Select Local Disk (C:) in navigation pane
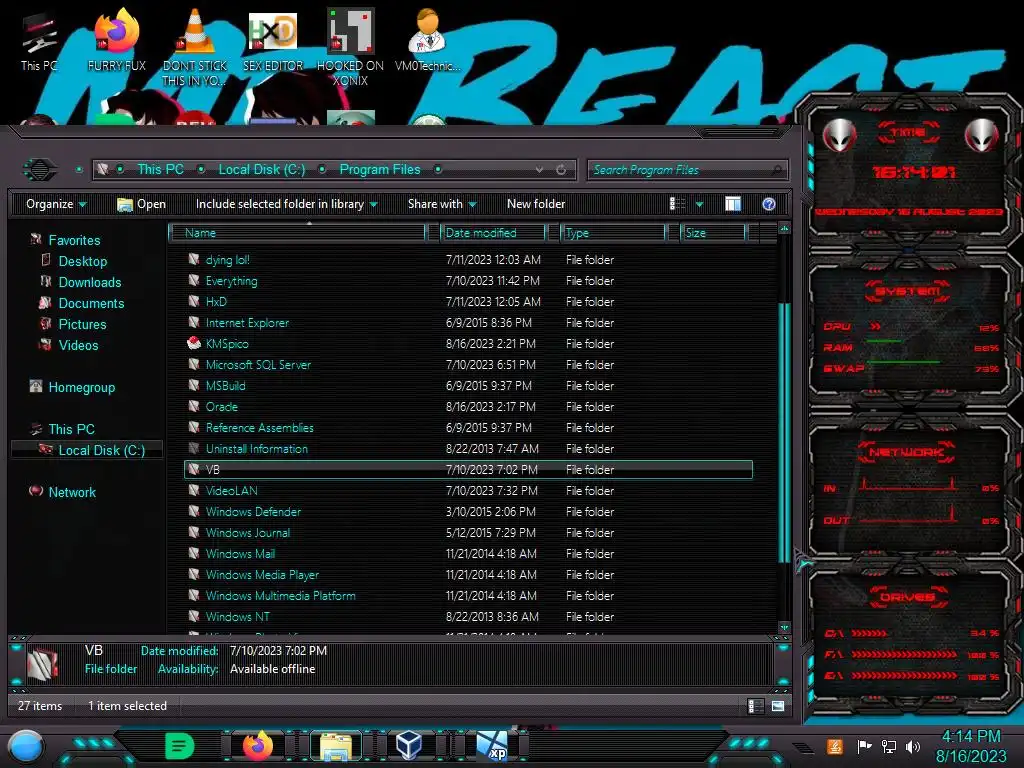The width and height of the screenshot is (1024, 768). [x=102, y=450]
